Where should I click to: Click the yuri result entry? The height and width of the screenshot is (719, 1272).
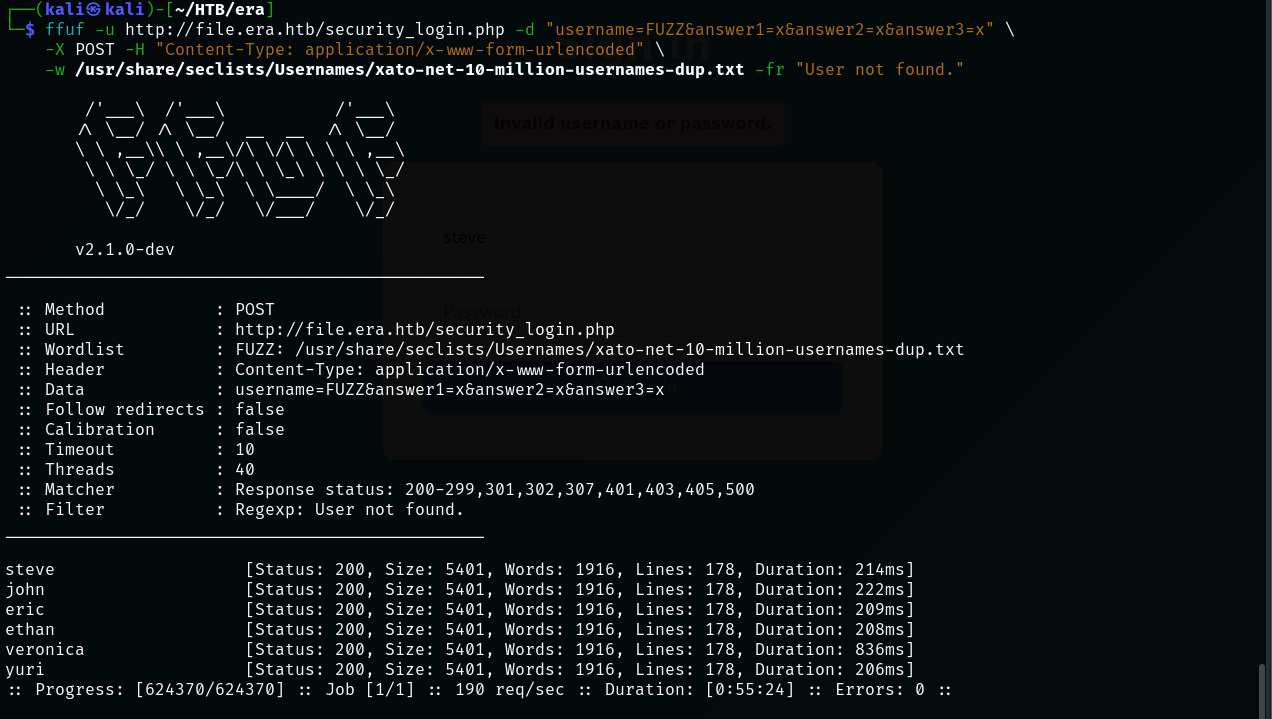(25, 669)
